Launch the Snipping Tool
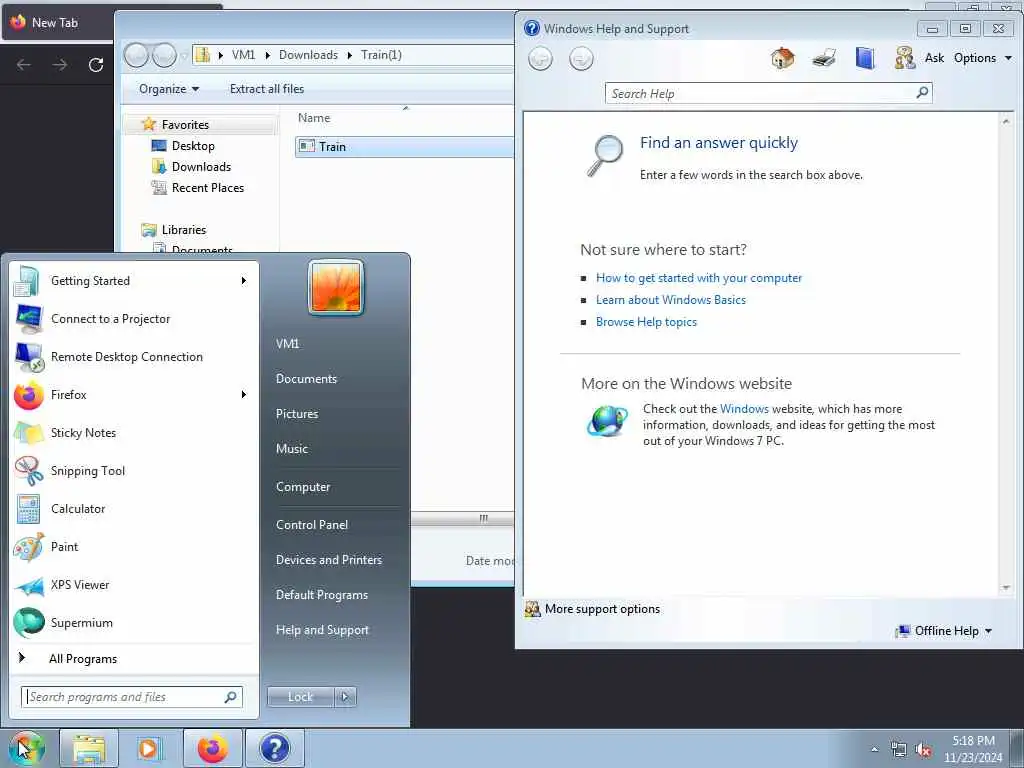This screenshot has height=768, width=1024. (x=134, y=471)
